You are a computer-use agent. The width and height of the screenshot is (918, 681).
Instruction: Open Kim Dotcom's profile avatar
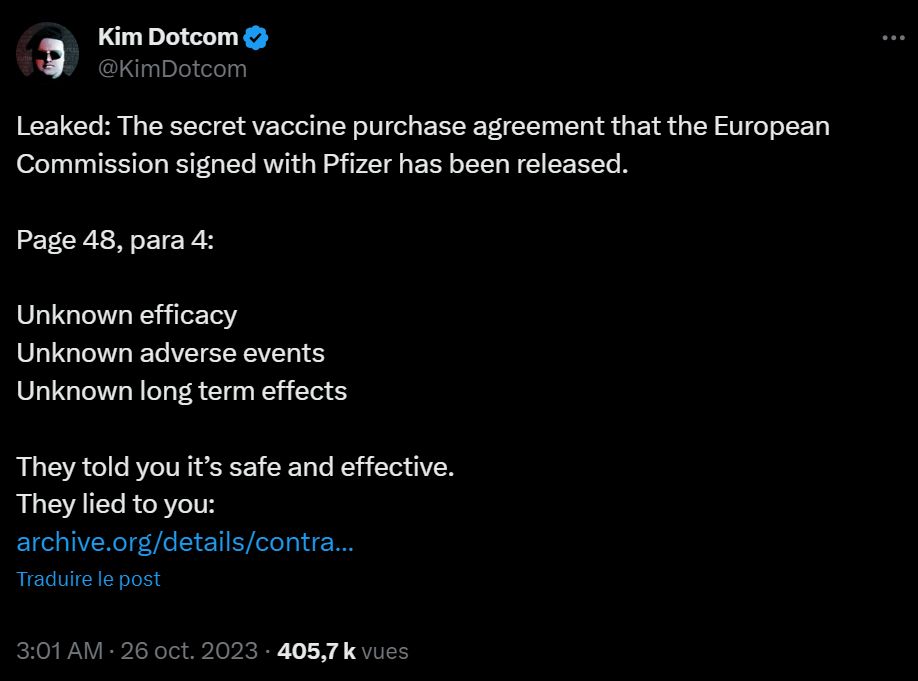point(48,51)
